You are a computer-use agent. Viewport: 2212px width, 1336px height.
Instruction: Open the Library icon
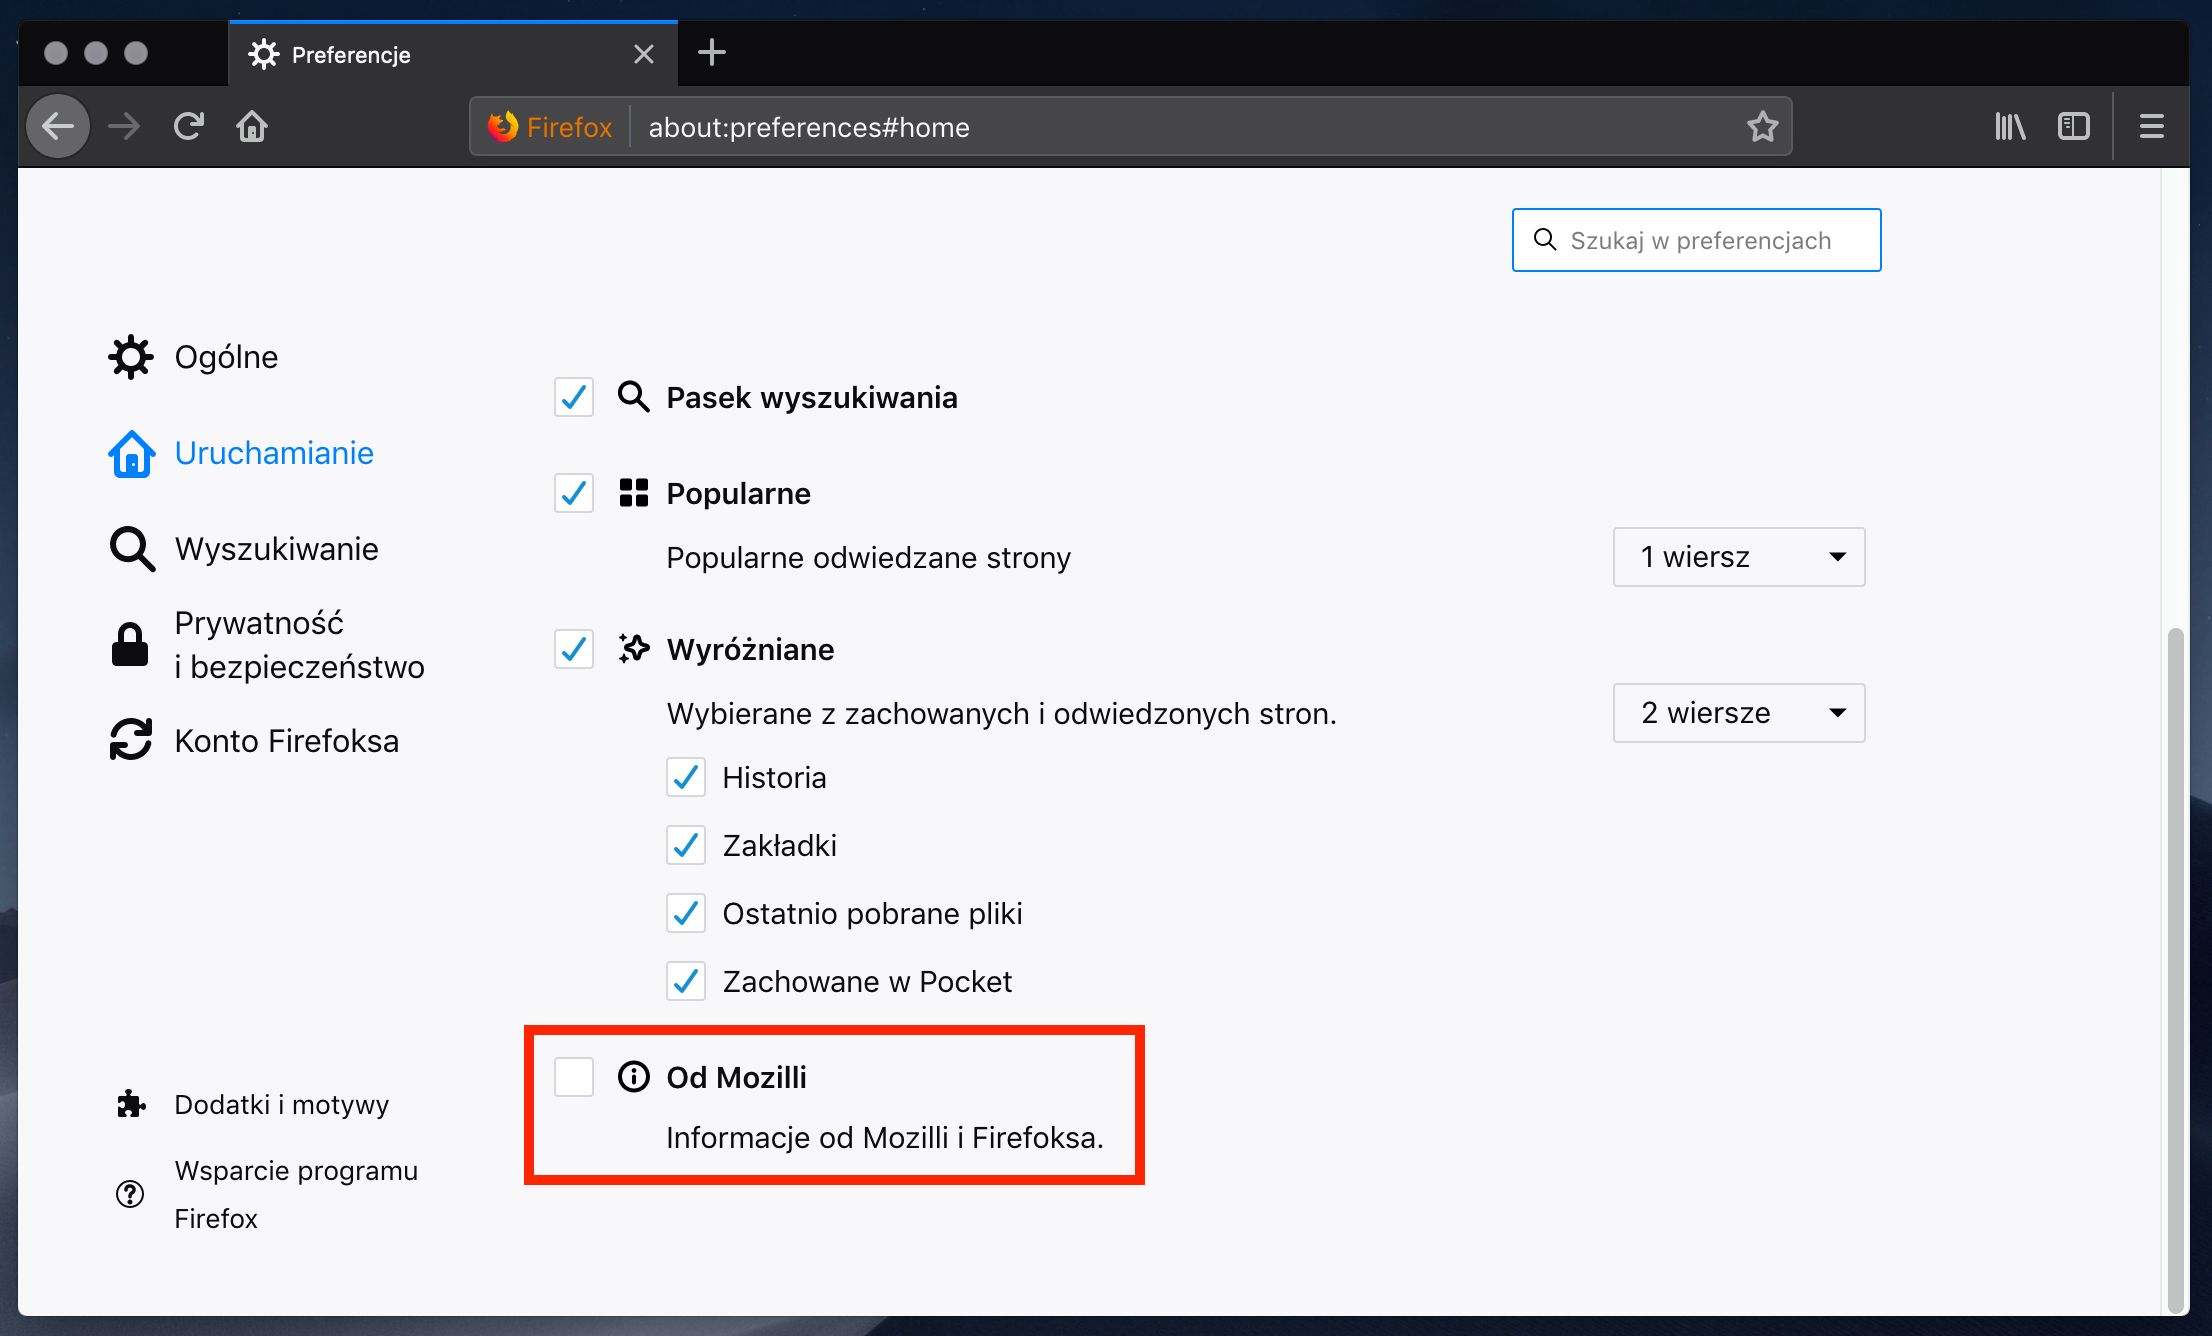[x=2009, y=127]
